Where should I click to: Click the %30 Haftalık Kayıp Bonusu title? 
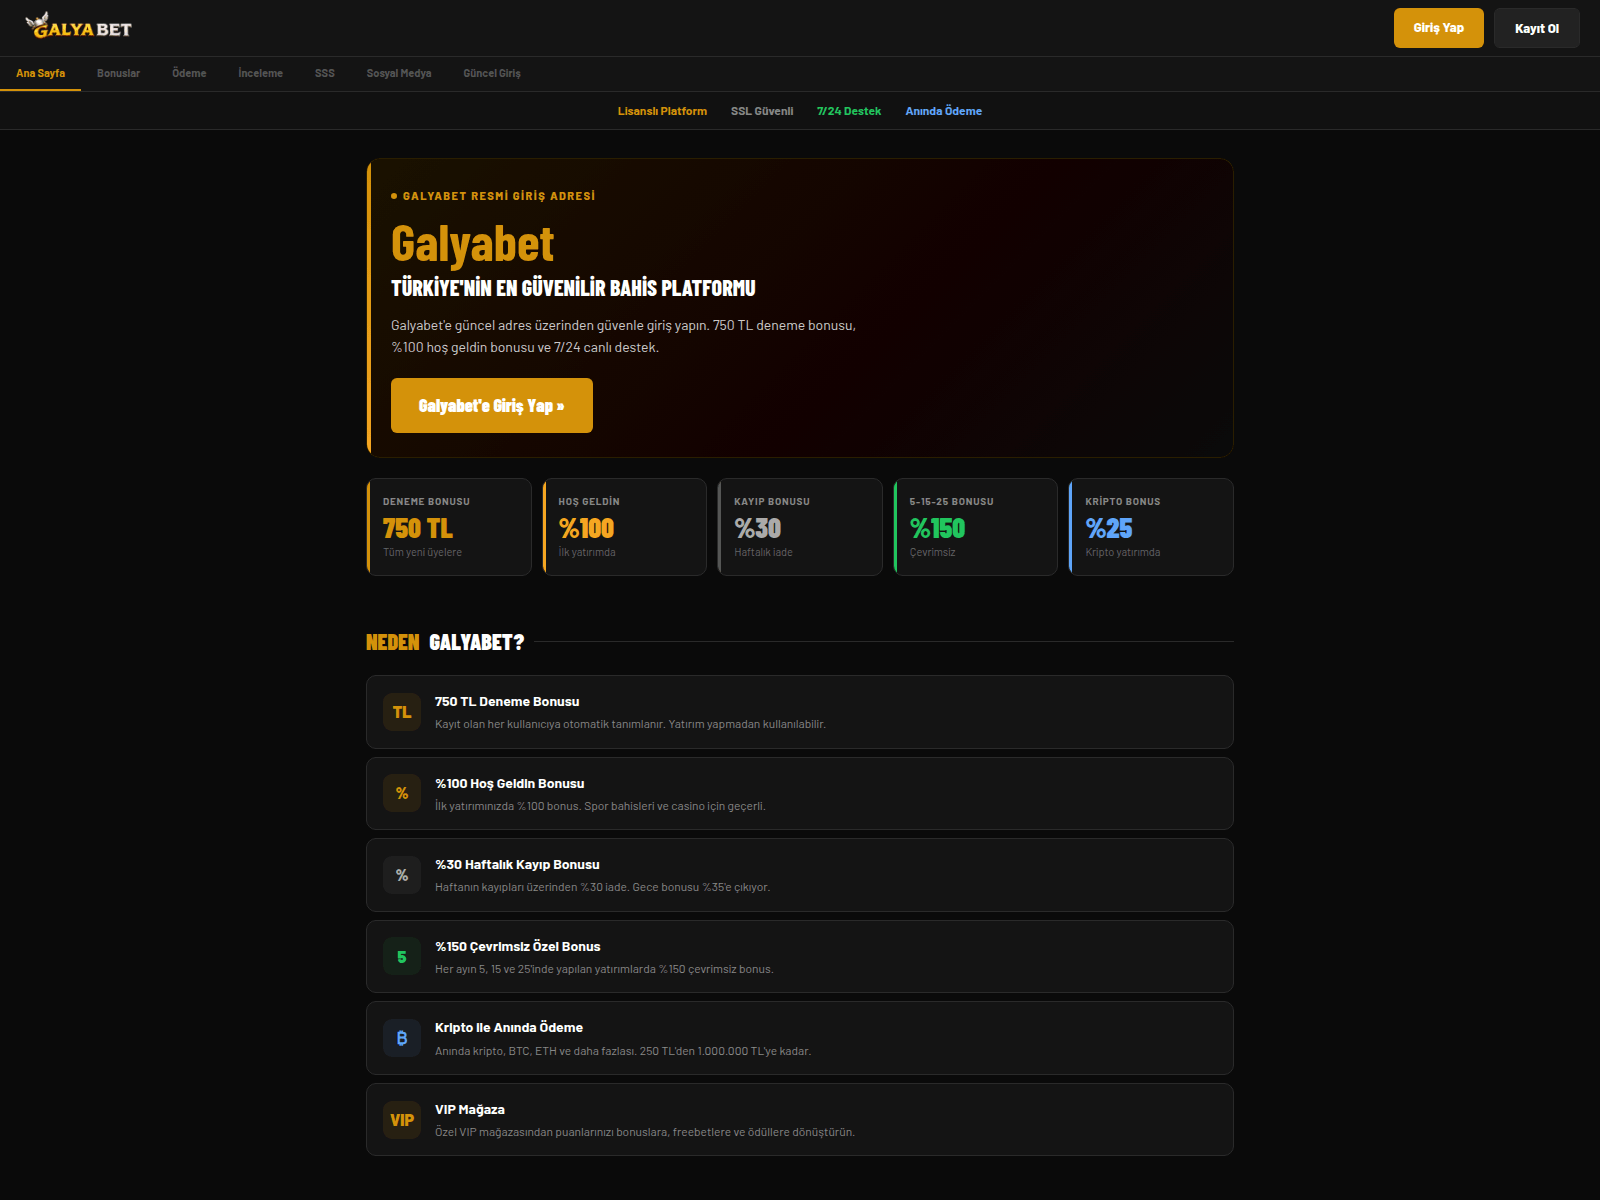(x=517, y=865)
